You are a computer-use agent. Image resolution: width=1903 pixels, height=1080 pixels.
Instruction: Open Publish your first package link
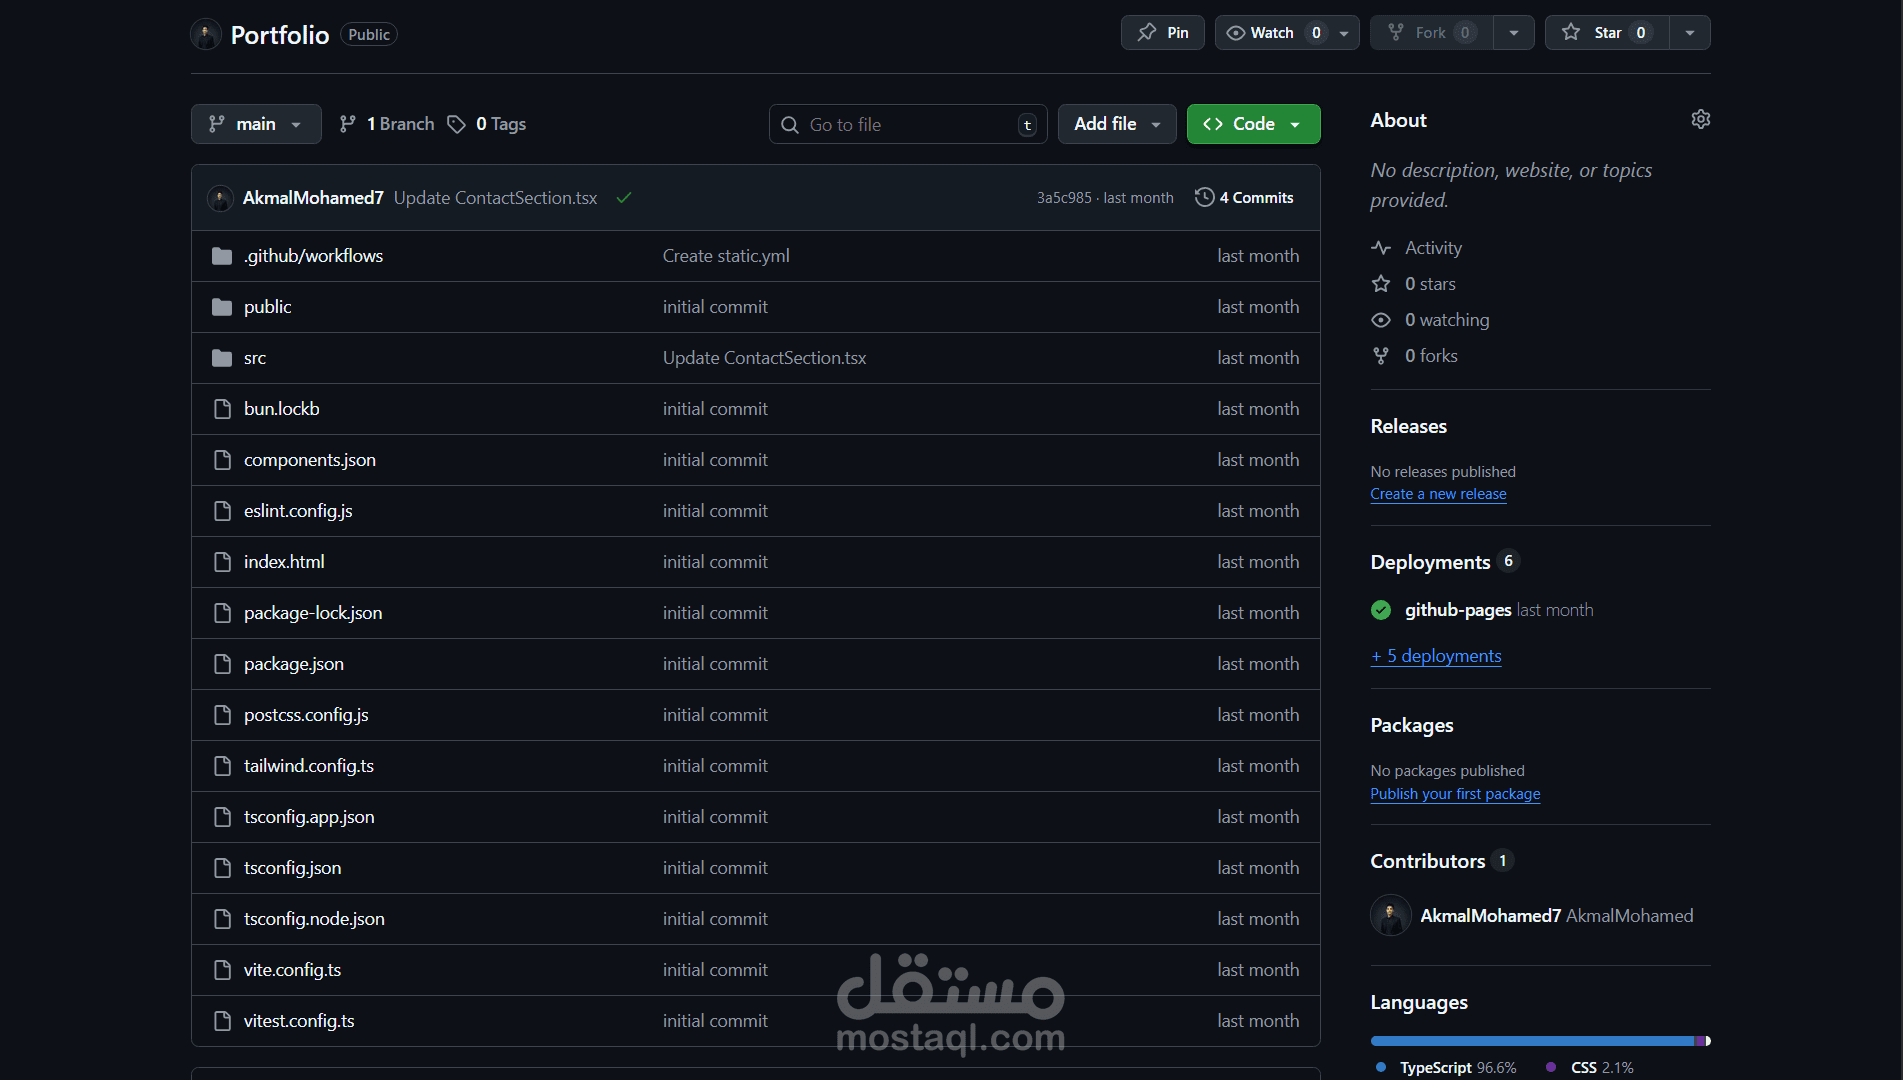coord(1455,794)
